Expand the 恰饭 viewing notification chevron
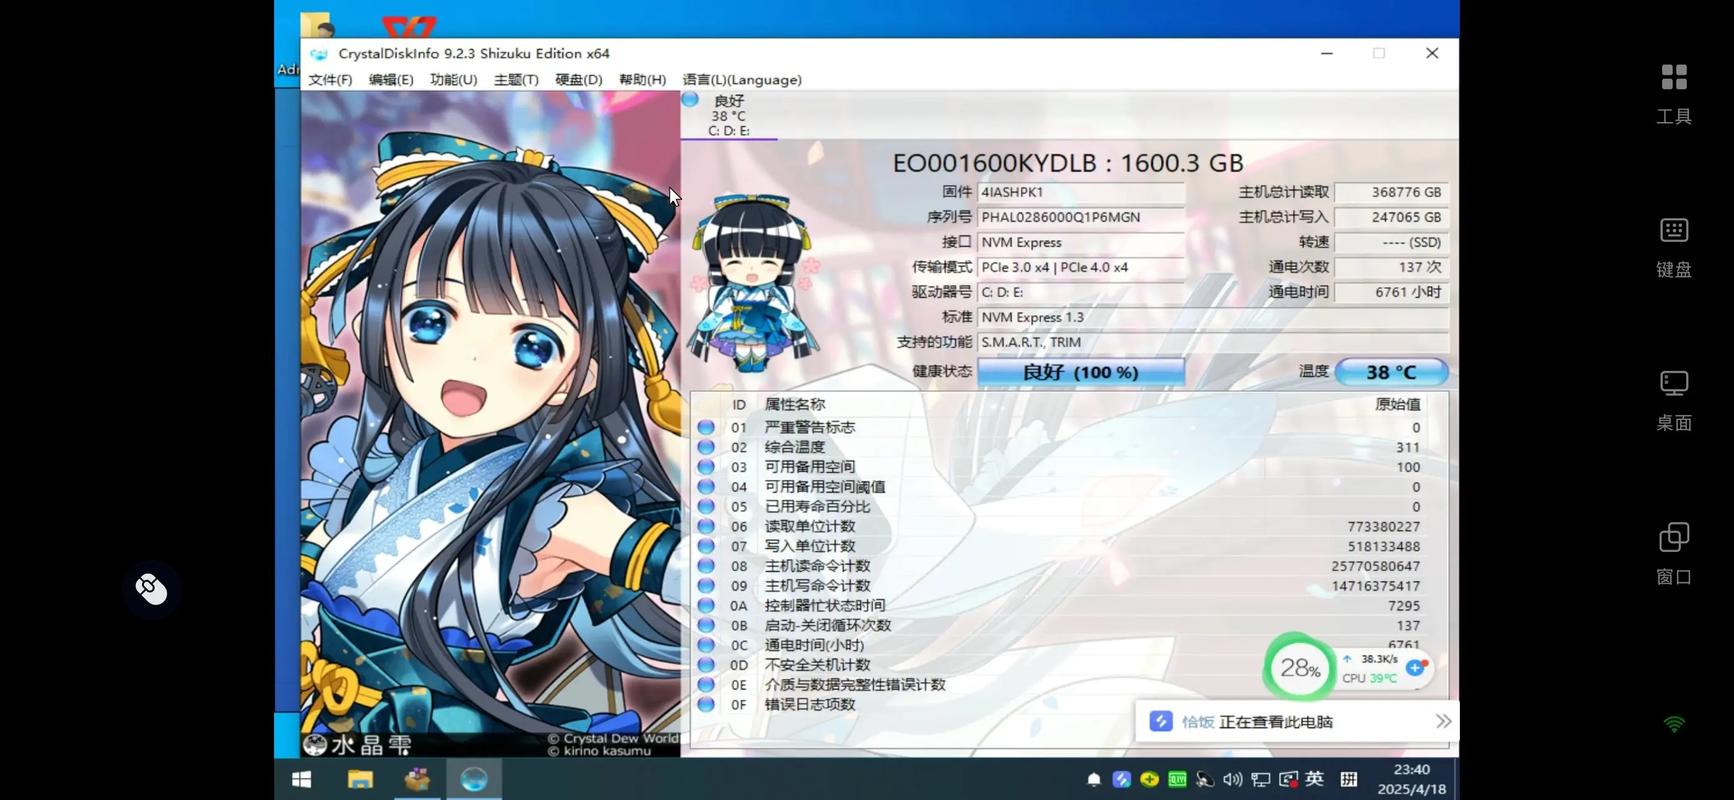1734x800 pixels. coord(1443,721)
